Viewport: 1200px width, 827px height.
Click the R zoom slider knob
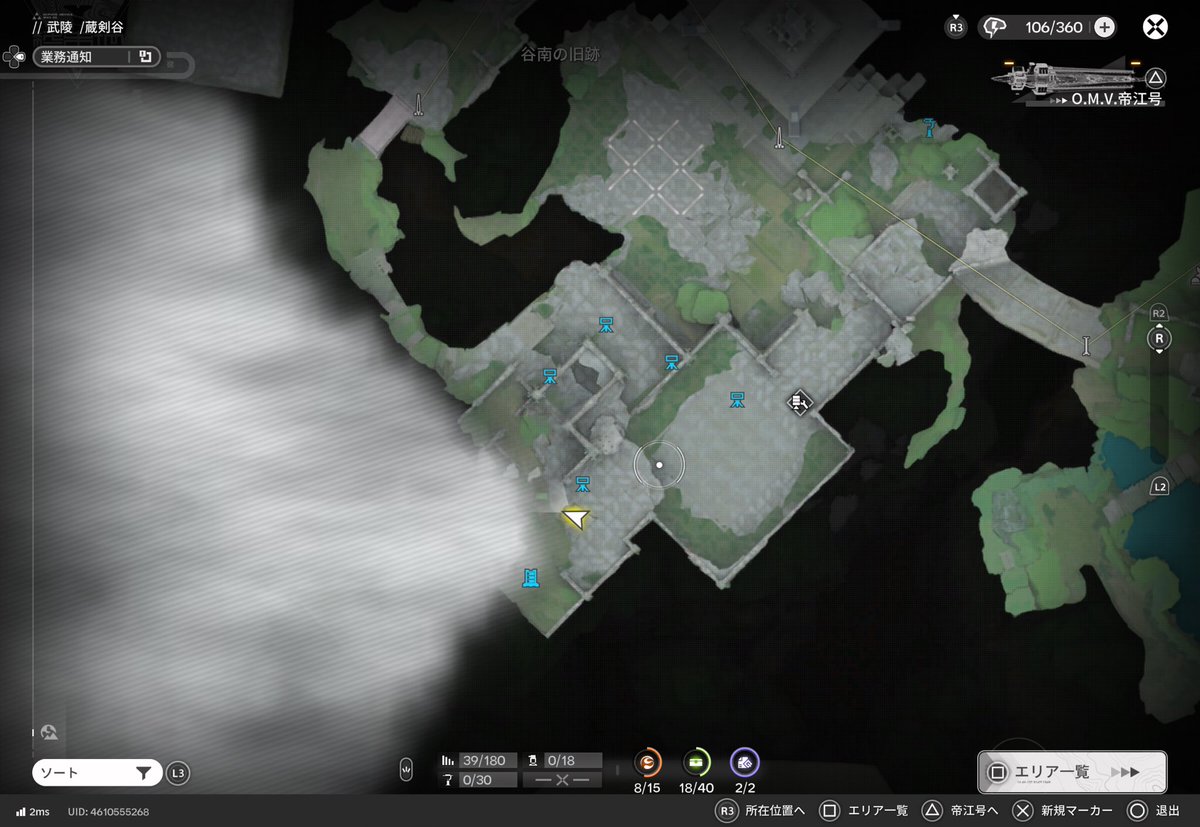click(x=1159, y=339)
